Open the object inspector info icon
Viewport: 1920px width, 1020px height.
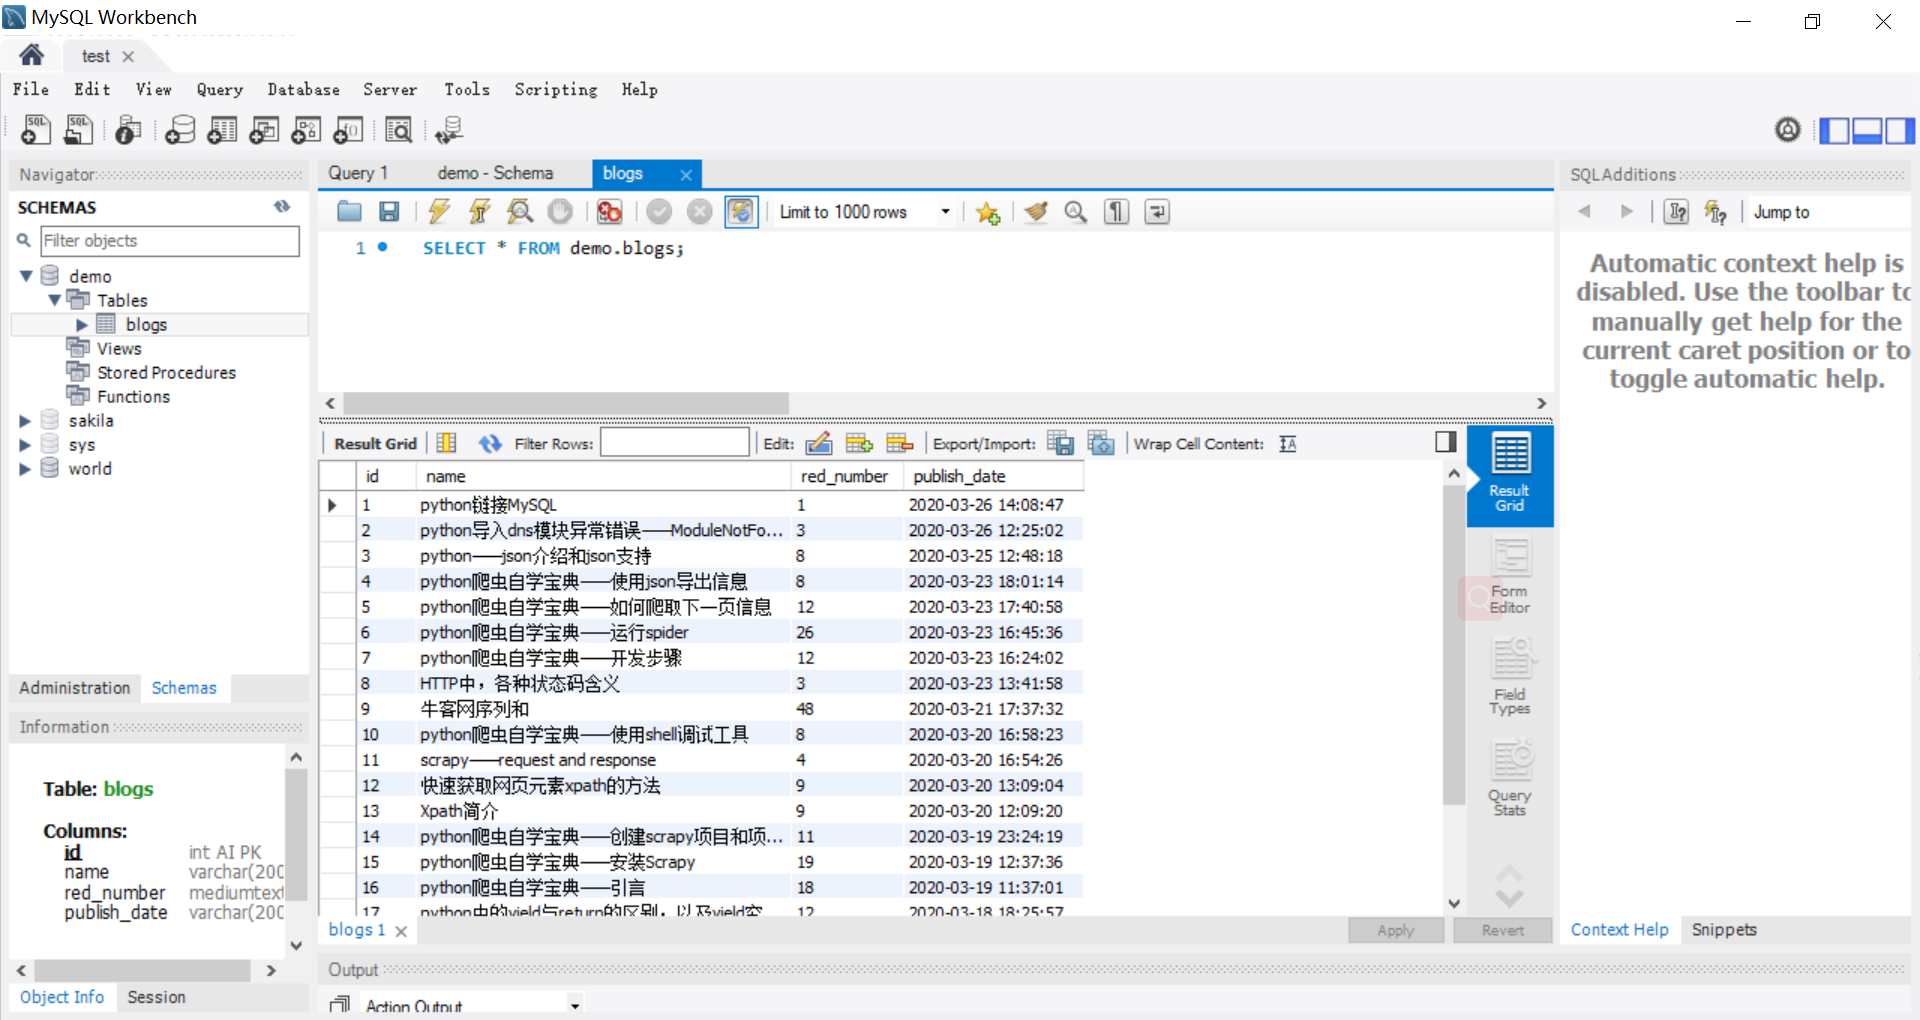(128, 130)
